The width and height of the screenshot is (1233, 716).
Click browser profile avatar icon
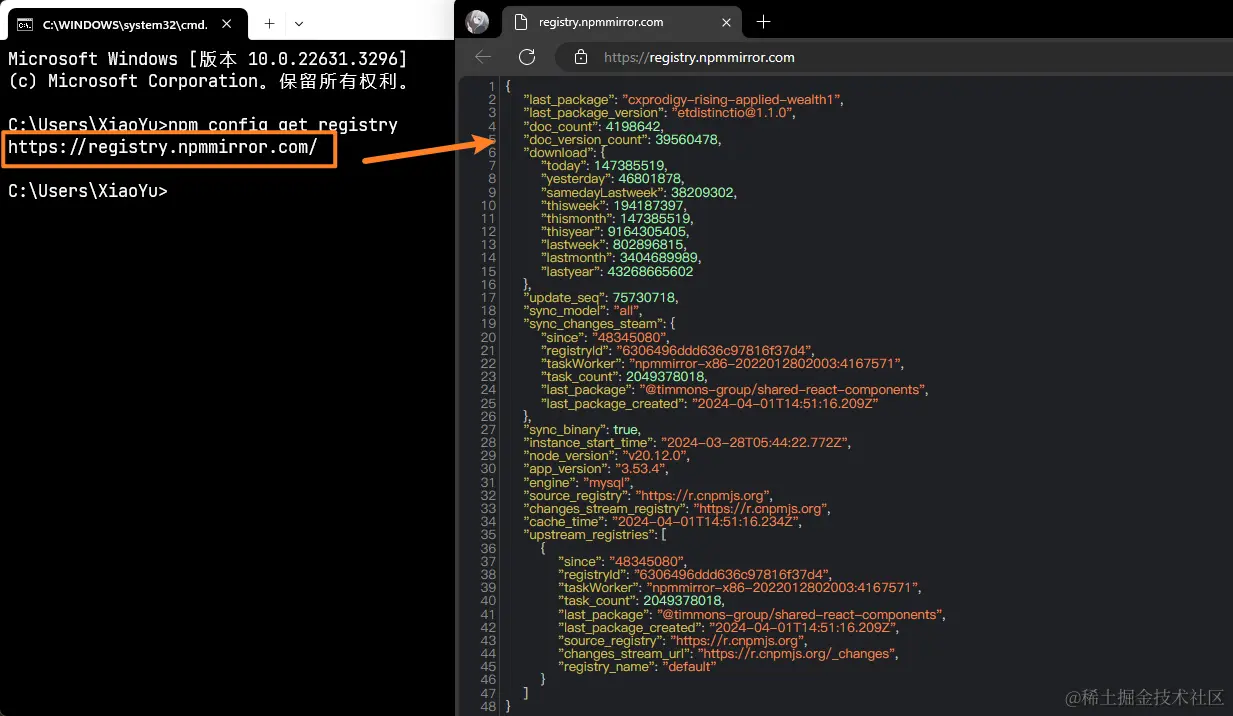[x=478, y=21]
